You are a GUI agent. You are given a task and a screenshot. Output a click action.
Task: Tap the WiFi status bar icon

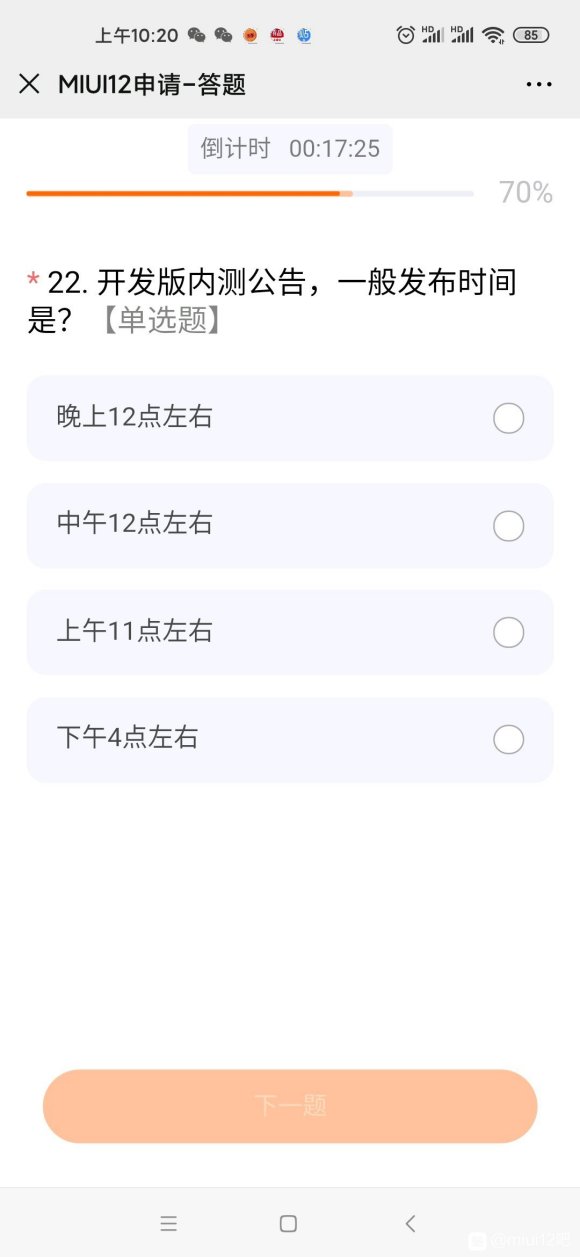tap(492, 35)
